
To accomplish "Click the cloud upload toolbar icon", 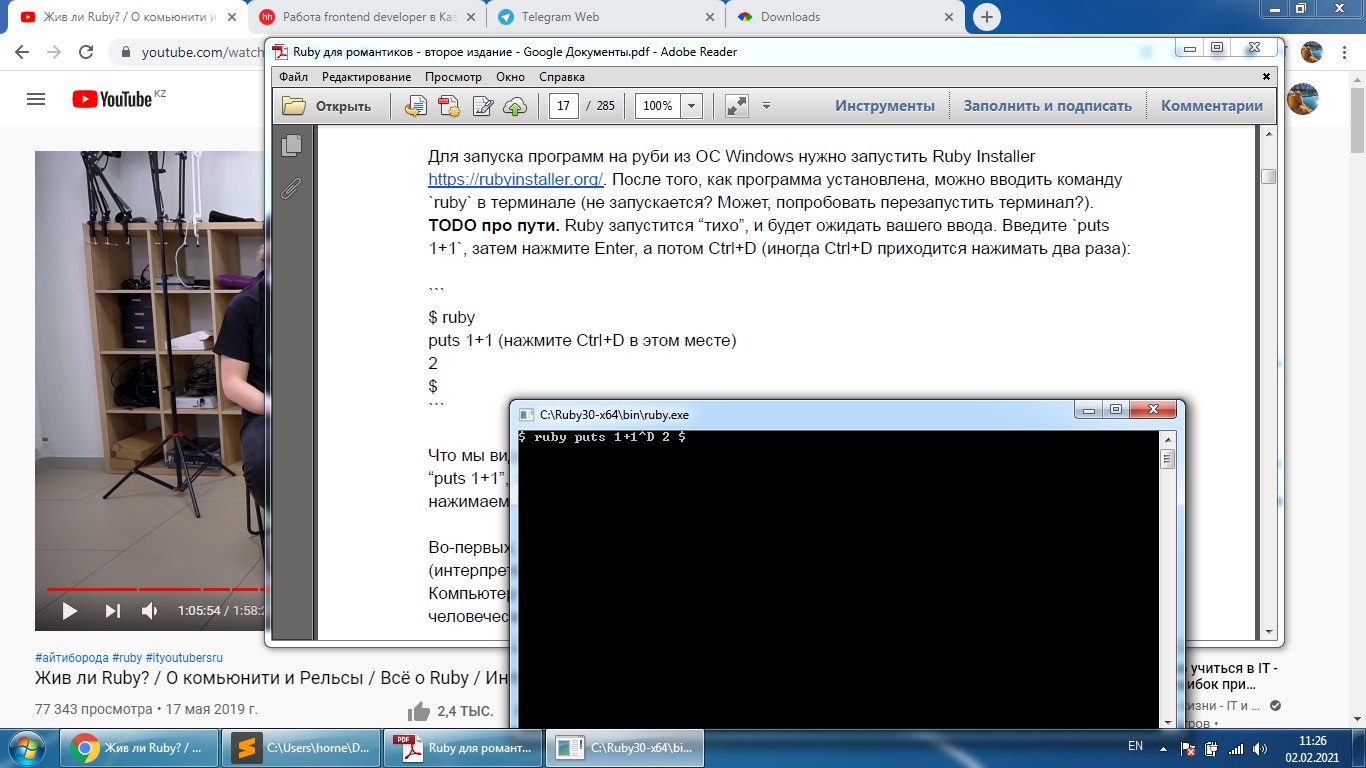I will pos(515,106).
